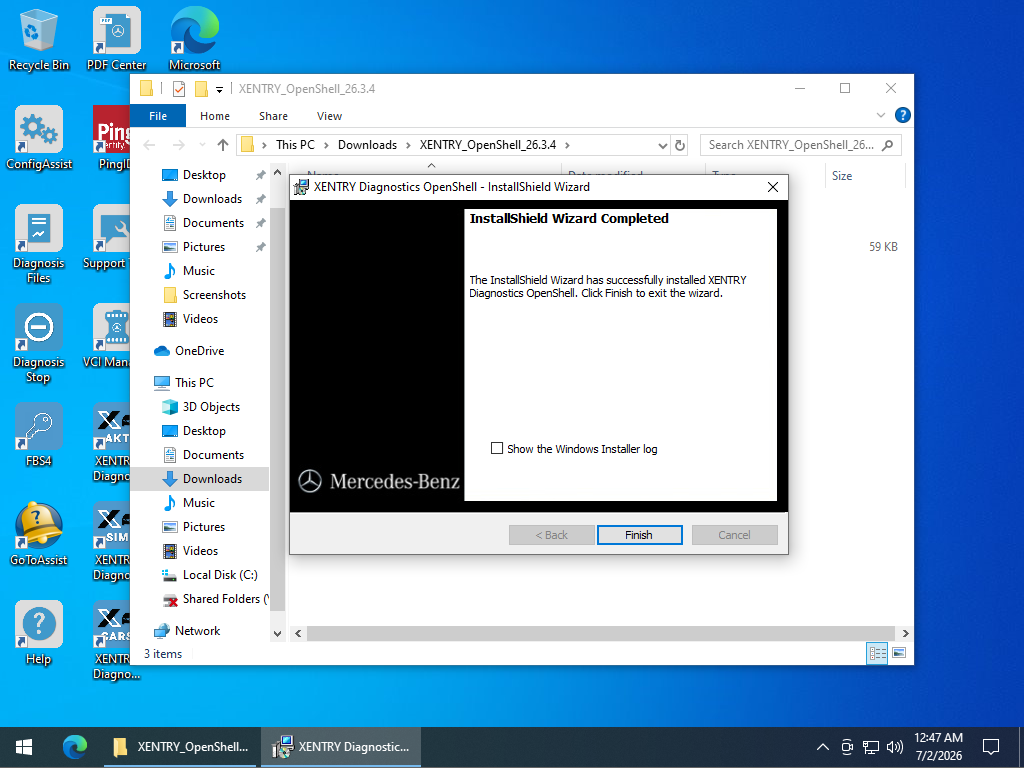
Task: Click Downloads in the address breadcrumb
Action: coord(367,145)
